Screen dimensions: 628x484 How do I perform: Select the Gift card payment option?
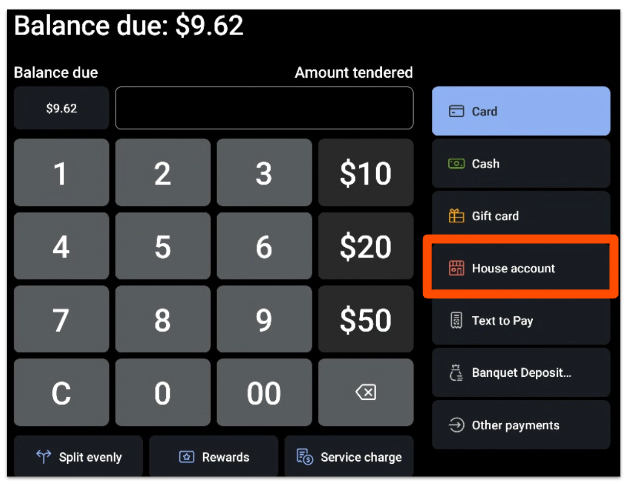tap(520, 216)
